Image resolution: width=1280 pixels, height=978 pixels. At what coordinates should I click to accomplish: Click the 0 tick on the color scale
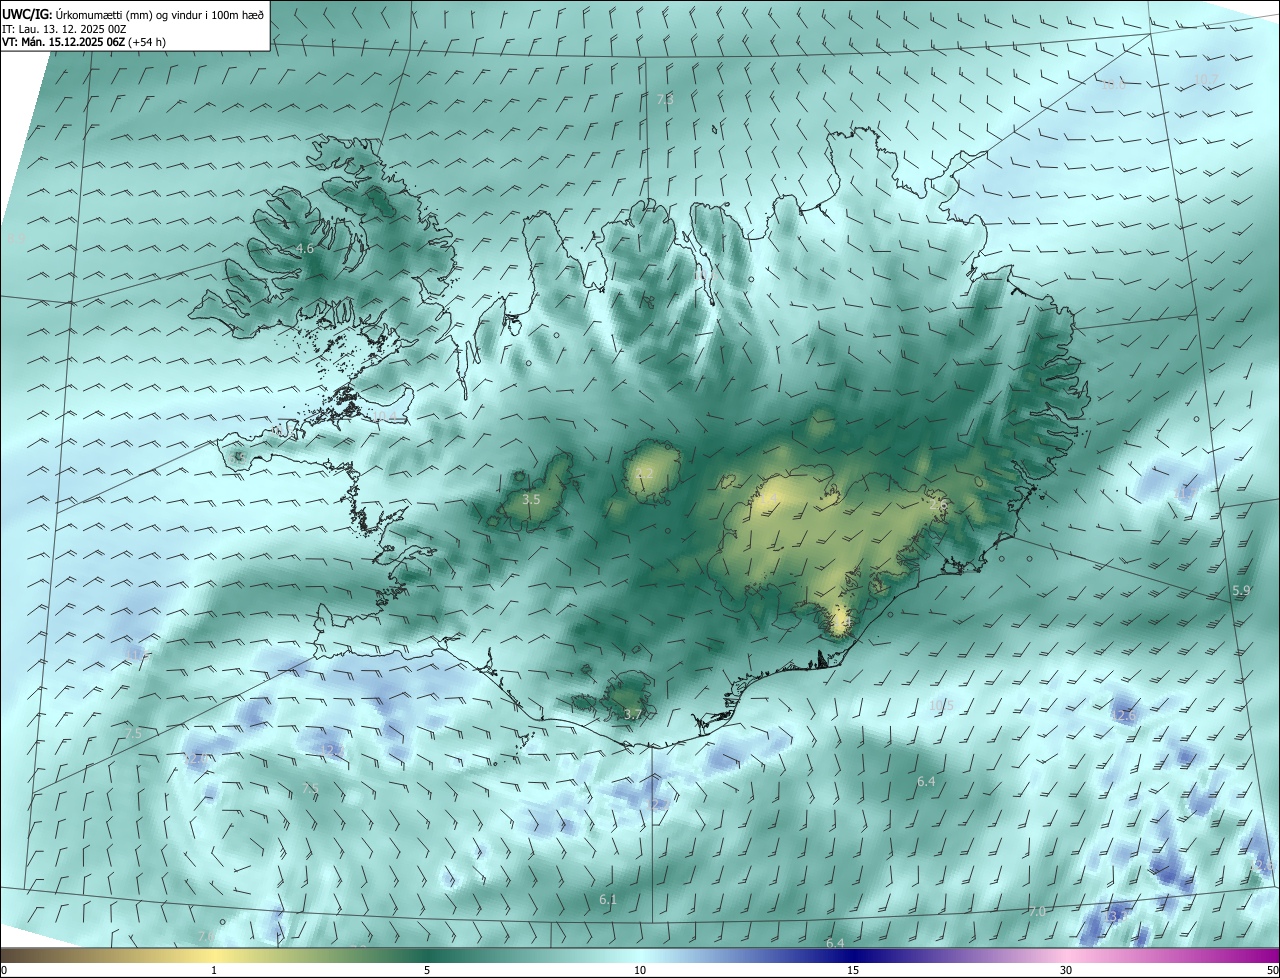point(4,970)
